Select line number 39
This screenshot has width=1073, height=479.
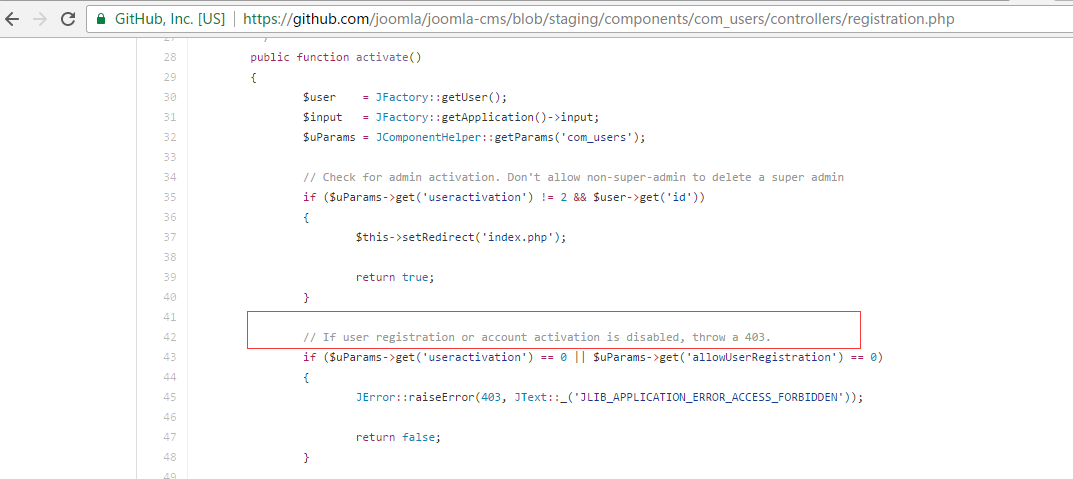170,276
